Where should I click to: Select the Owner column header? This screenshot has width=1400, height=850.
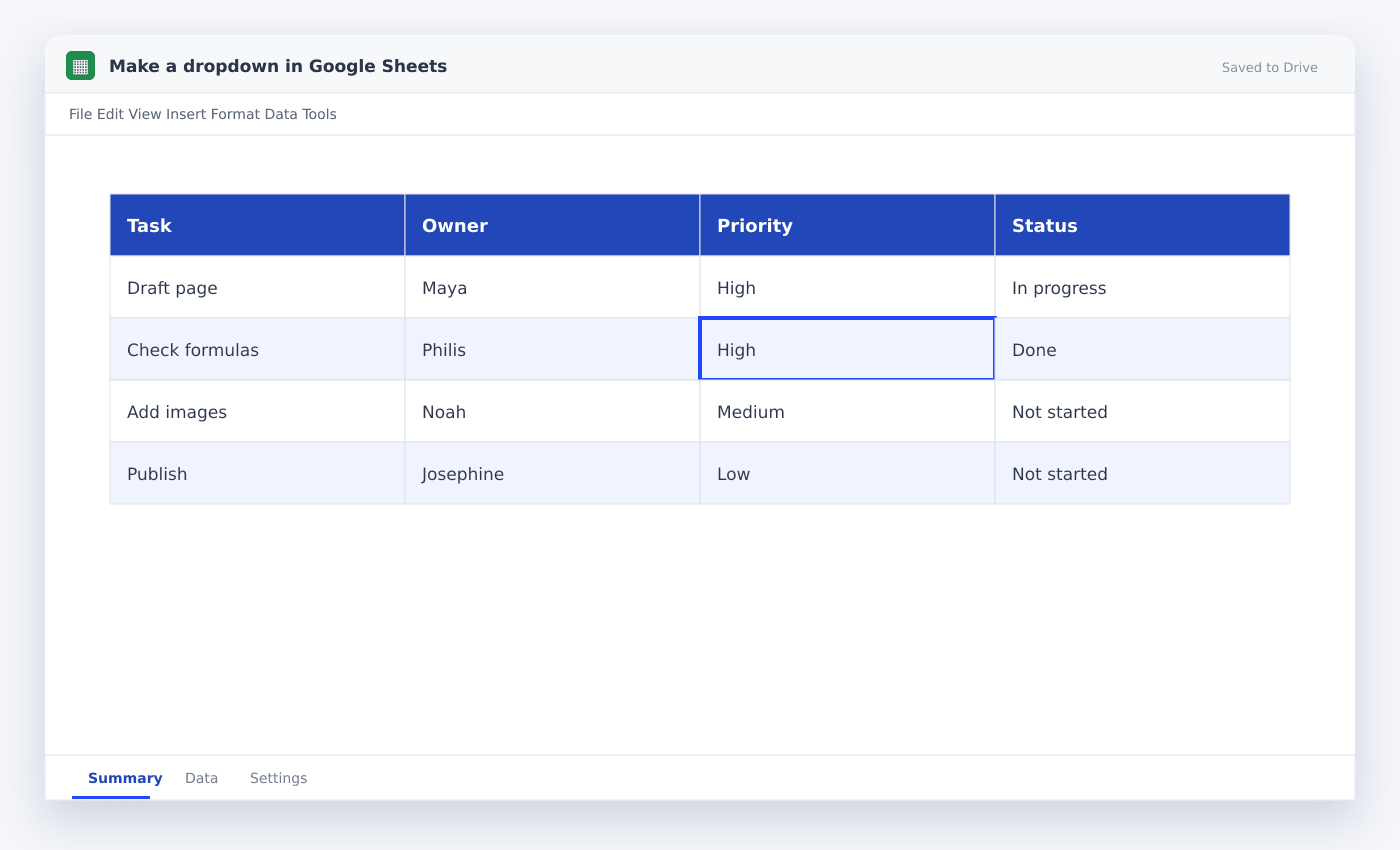pyautogui.click(x=552, y=225)
